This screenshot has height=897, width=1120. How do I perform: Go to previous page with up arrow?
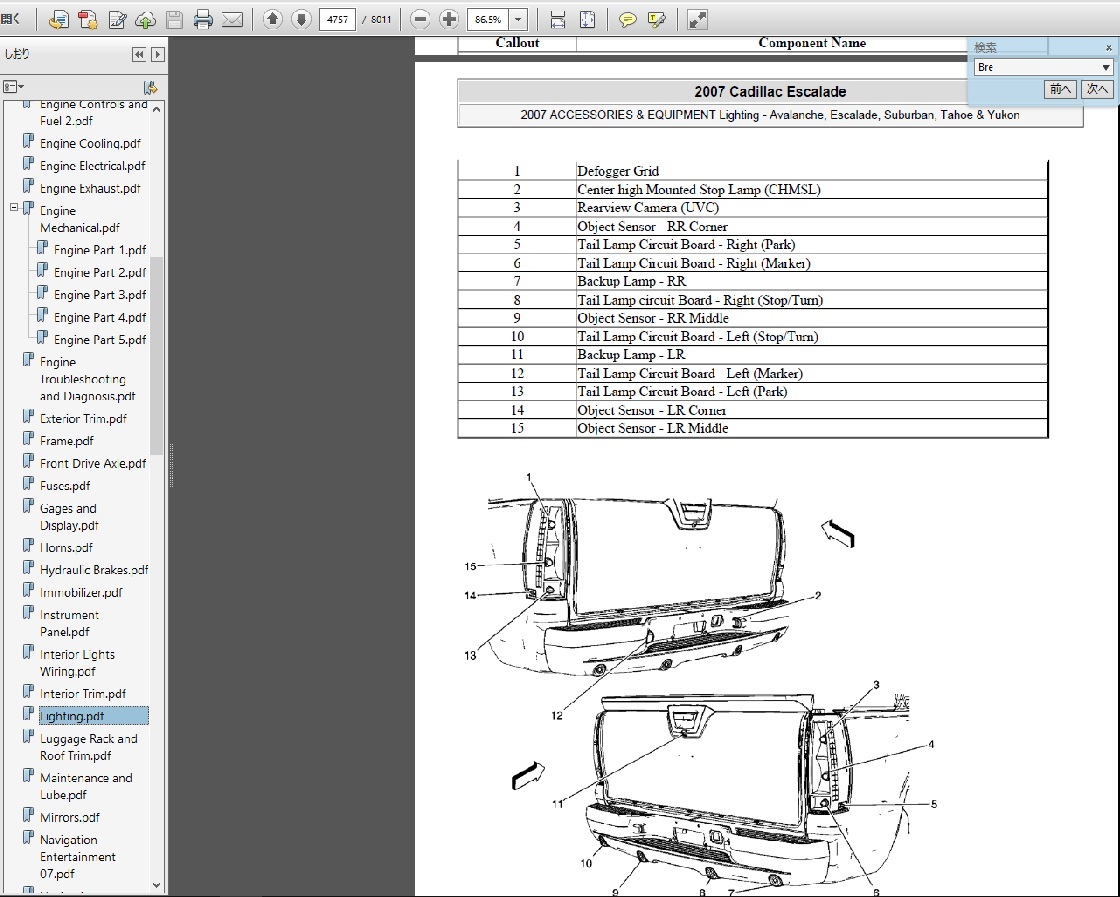pyautogui.click(x=272, y=19)
